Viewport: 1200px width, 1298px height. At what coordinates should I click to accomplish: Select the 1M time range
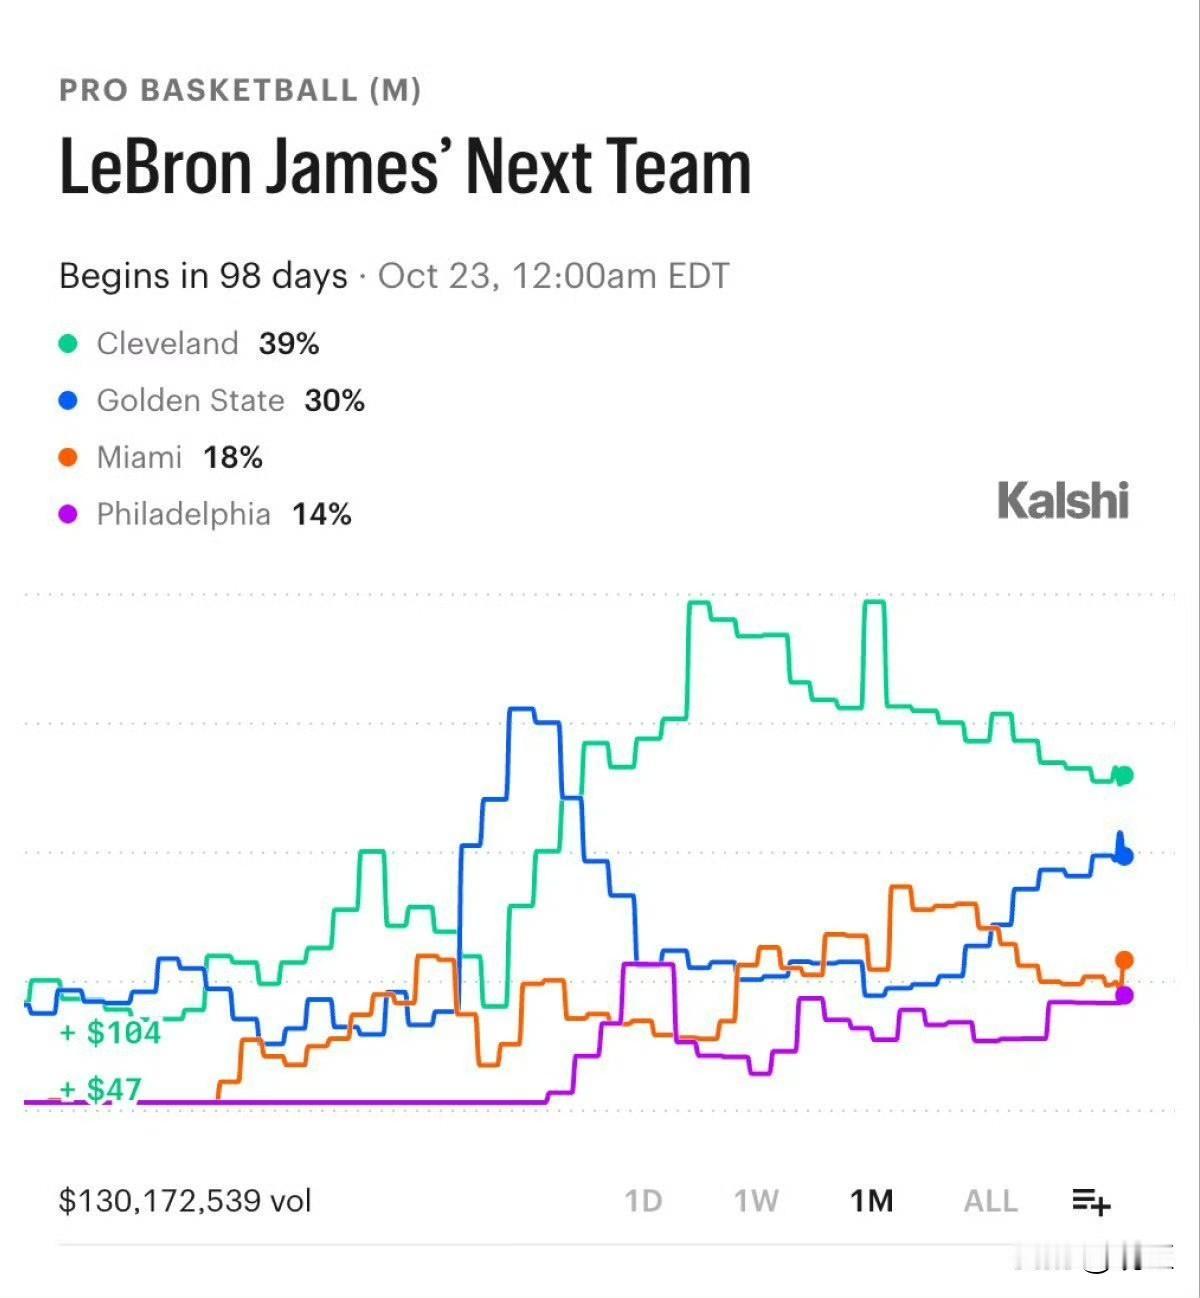[x=872, y=1200]
